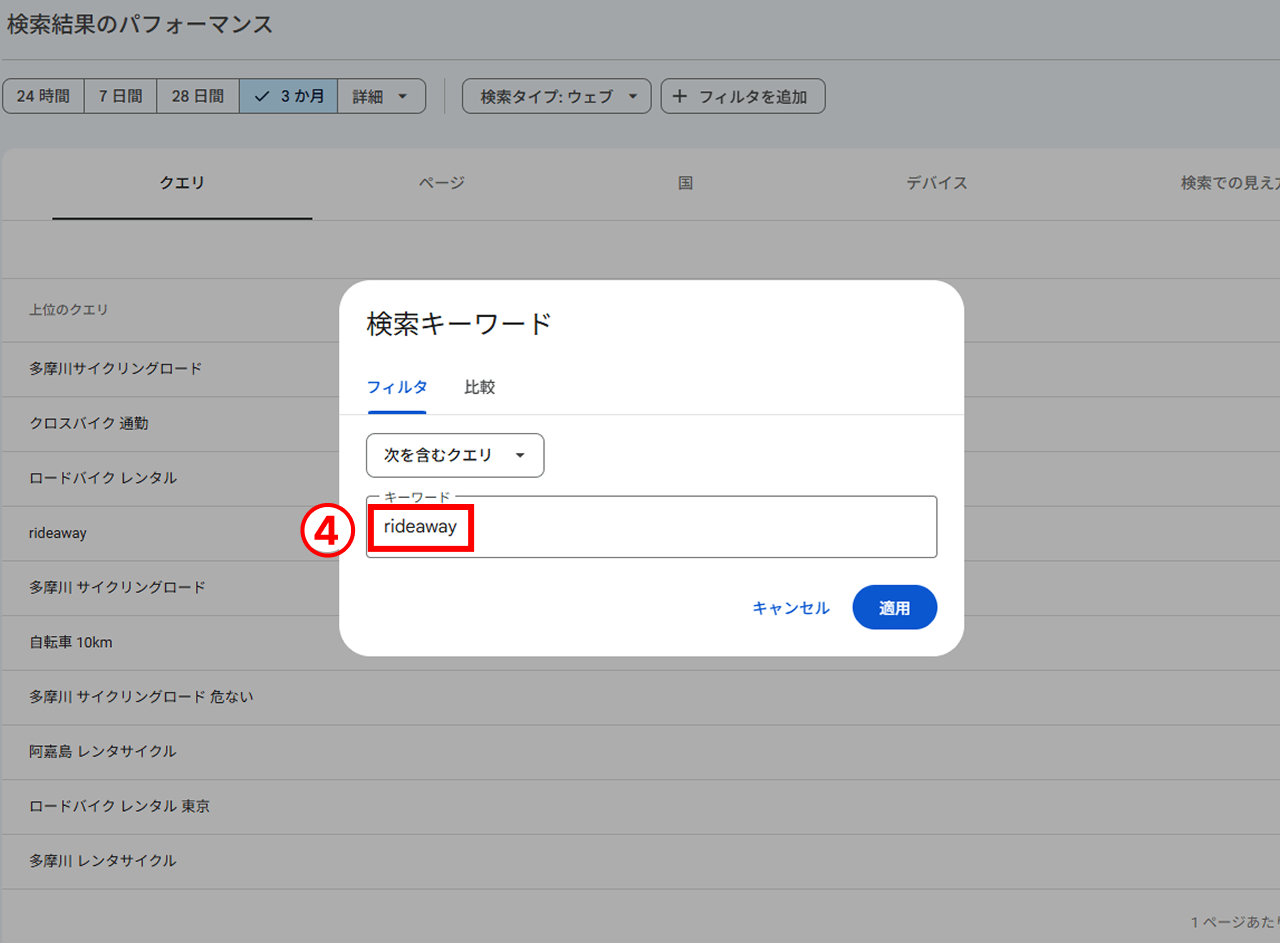This screenshot has width=1280, height=944.
Task: Click the キャンセル link
Action: tap(791, 607)
